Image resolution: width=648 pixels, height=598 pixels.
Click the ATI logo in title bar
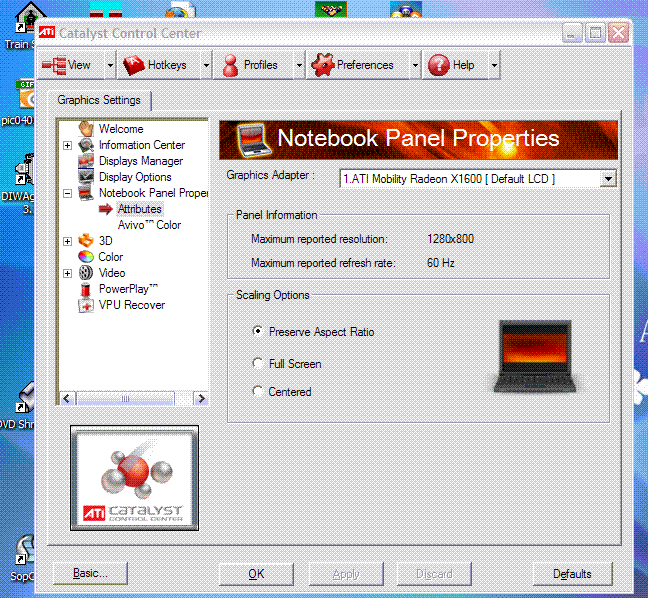47,32
